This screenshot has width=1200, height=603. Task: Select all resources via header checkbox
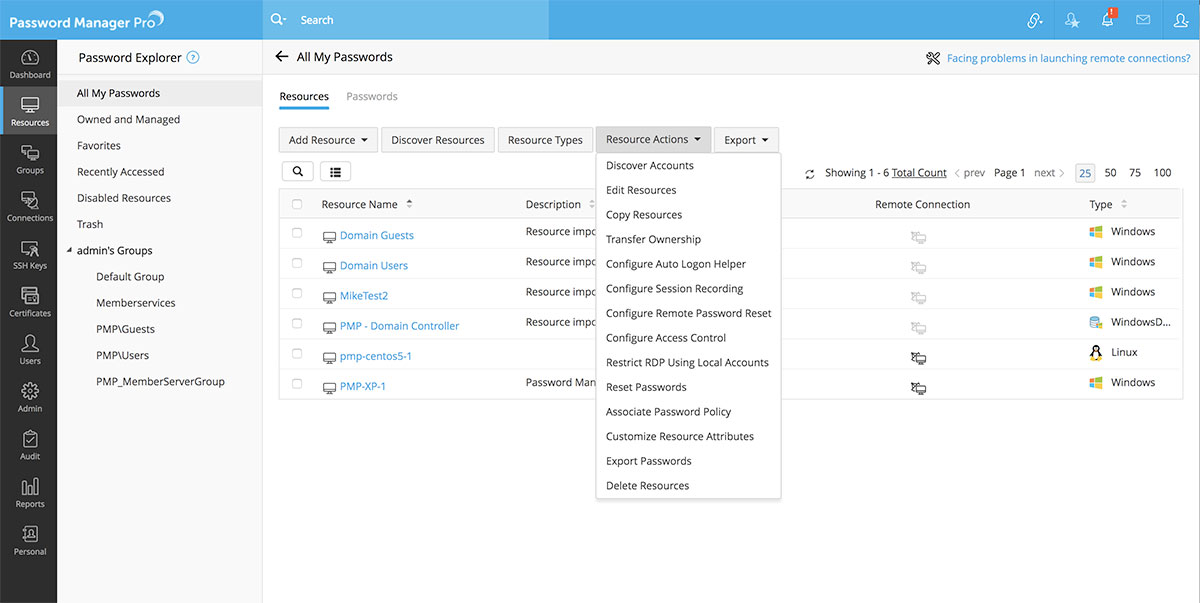point(297,205)
